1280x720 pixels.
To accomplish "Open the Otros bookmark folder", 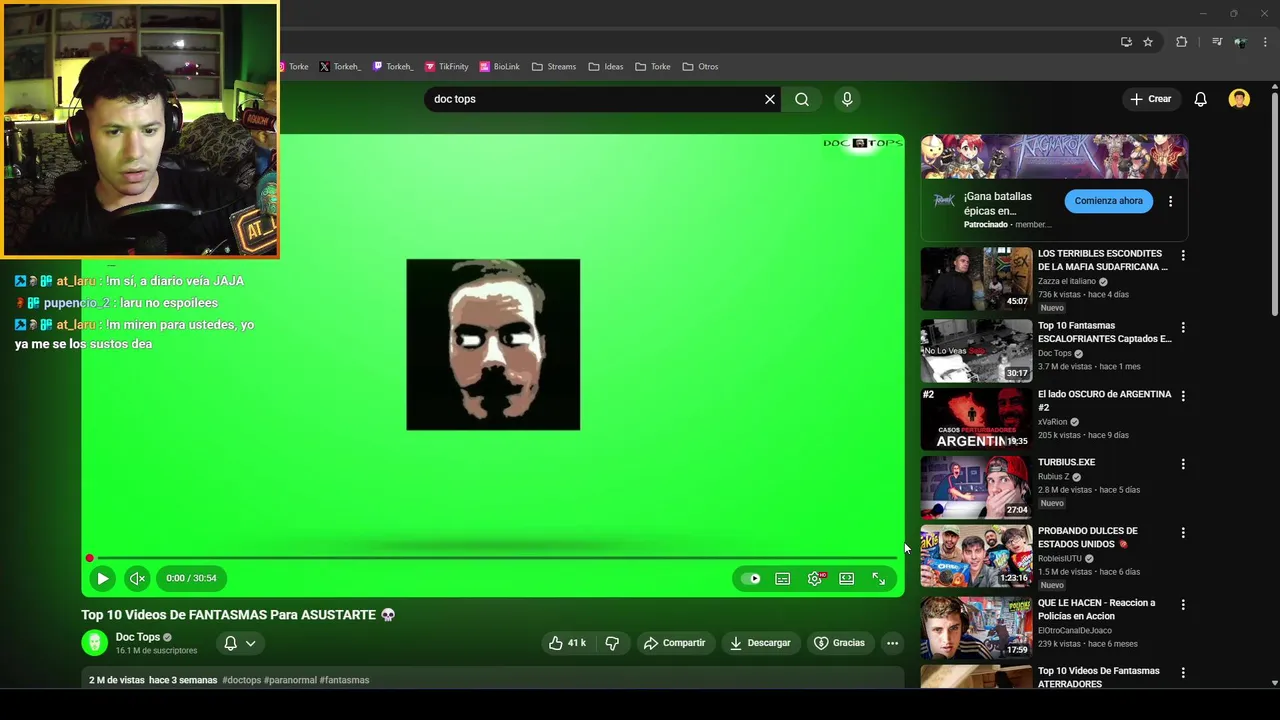I will 701,67.
